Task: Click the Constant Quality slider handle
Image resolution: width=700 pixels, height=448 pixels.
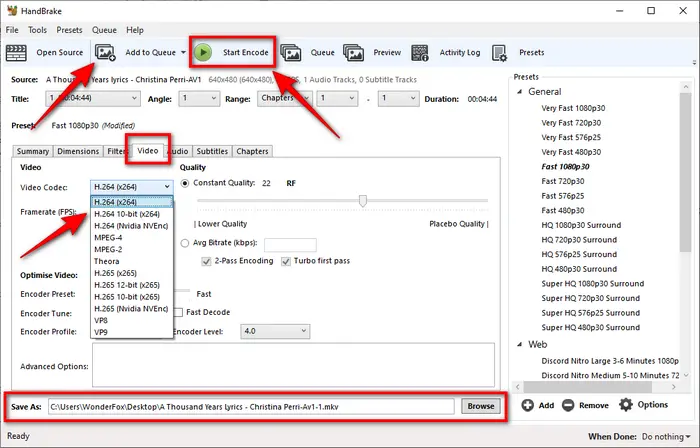Action: click(x=362, y=201)
